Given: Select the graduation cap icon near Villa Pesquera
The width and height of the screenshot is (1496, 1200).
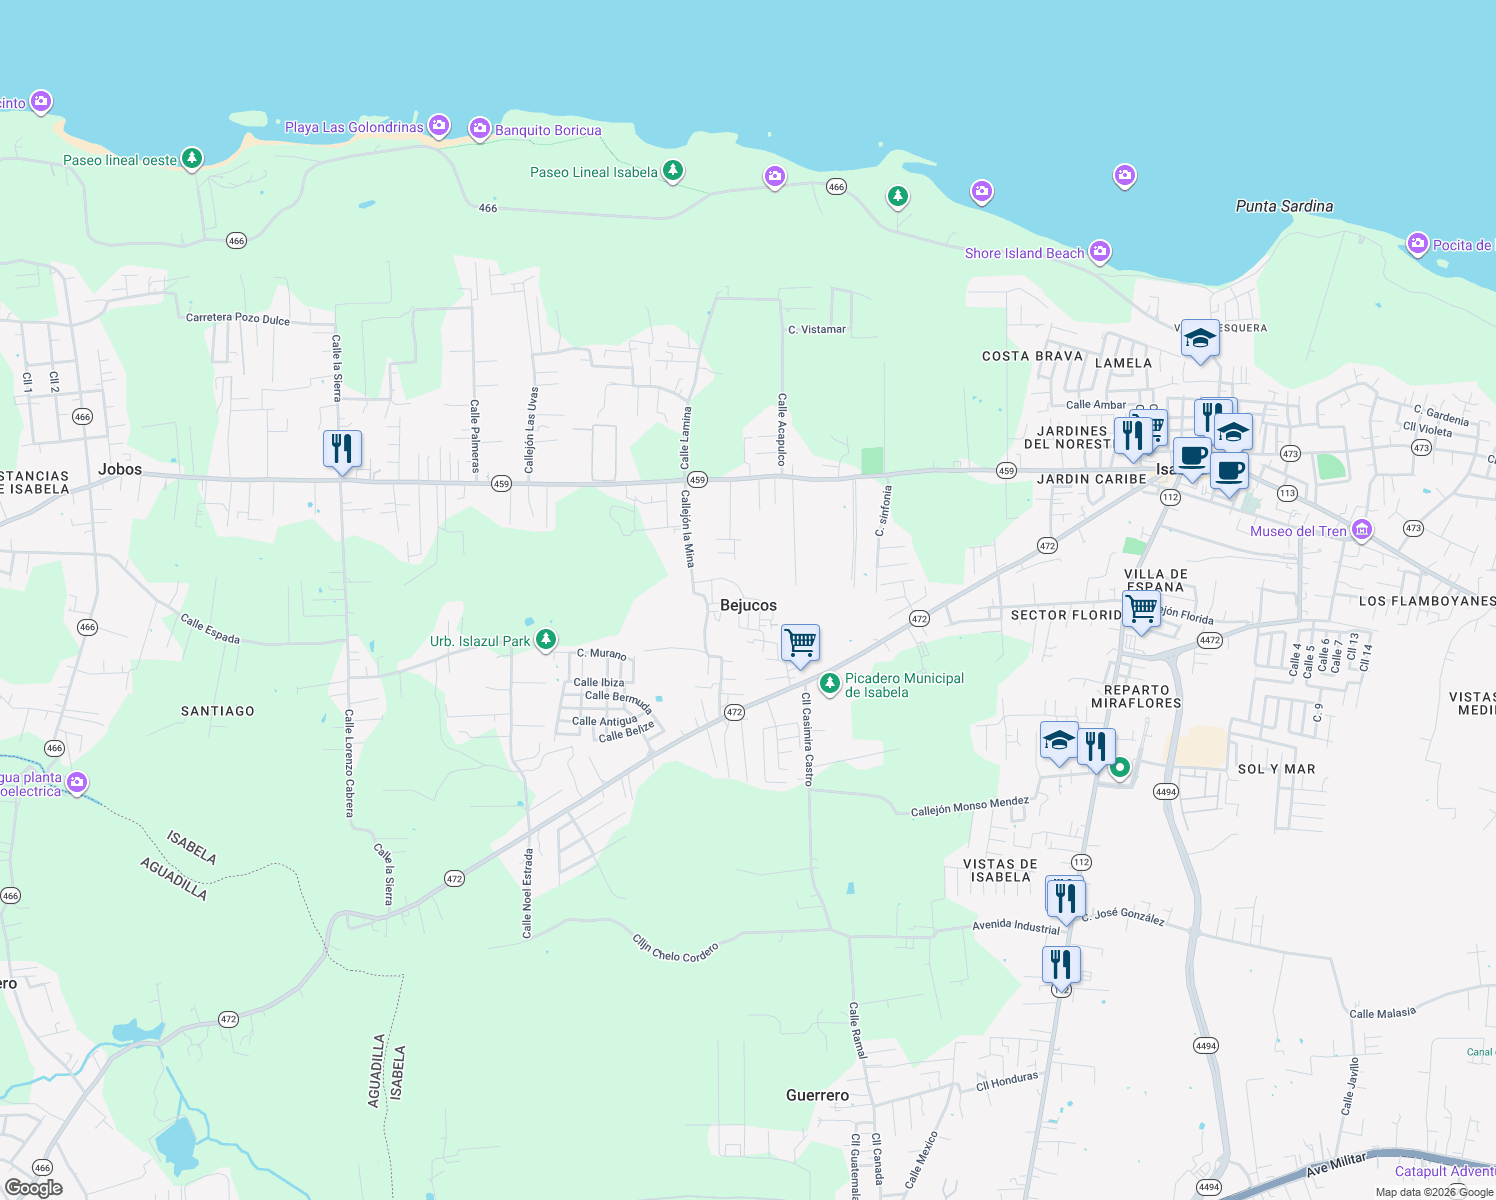Looking at the screenshot, I should pyautogui.click(x=1200, y=337).
